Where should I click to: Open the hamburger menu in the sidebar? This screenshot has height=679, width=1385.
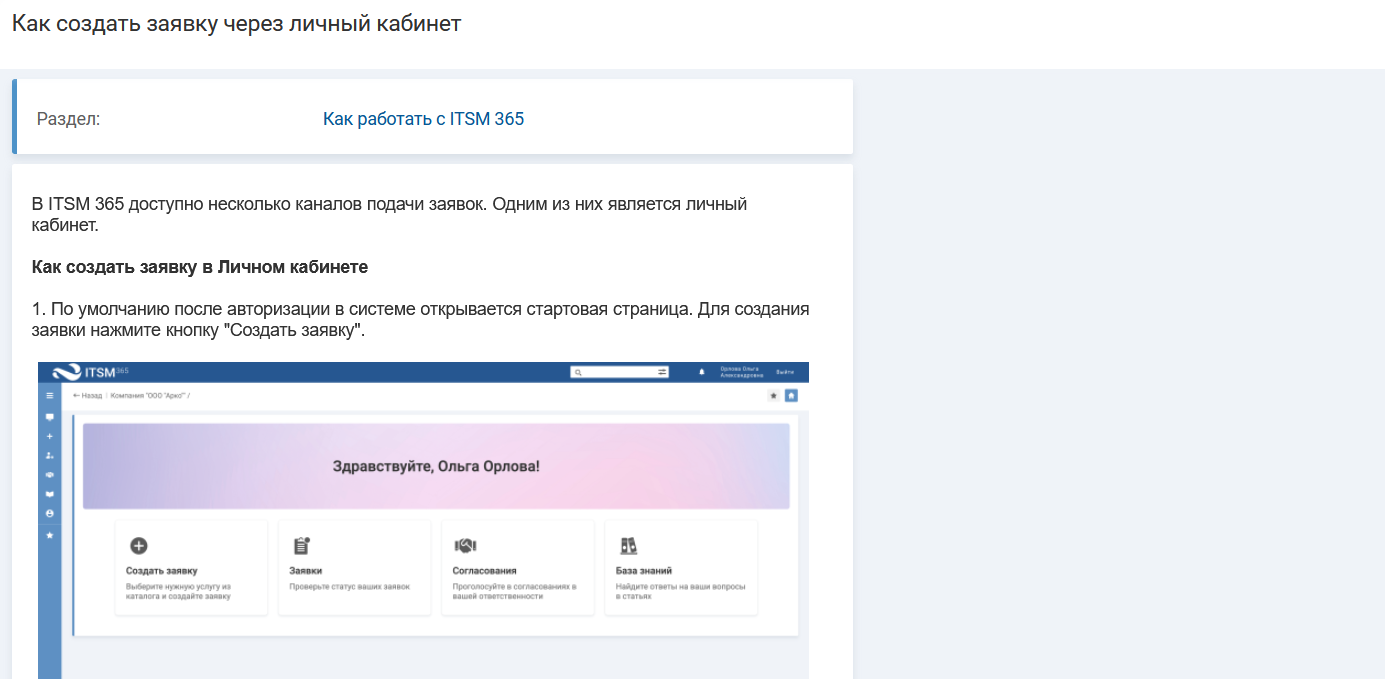[x=49, y=396]
